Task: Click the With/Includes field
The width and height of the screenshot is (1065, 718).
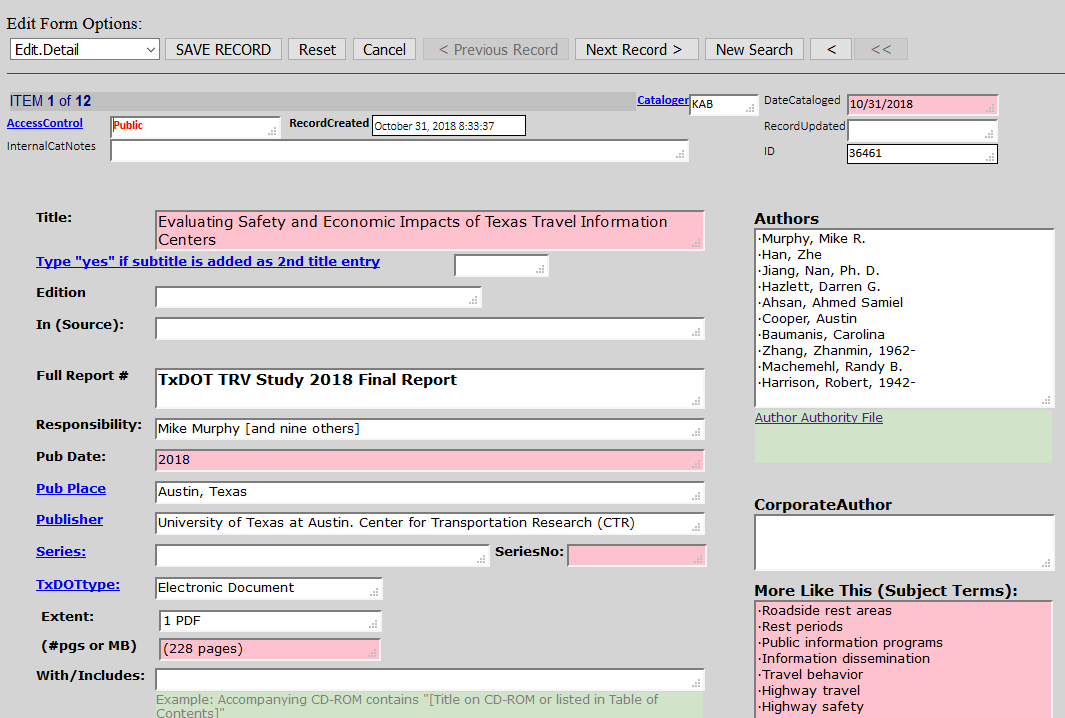Action: 429,679
